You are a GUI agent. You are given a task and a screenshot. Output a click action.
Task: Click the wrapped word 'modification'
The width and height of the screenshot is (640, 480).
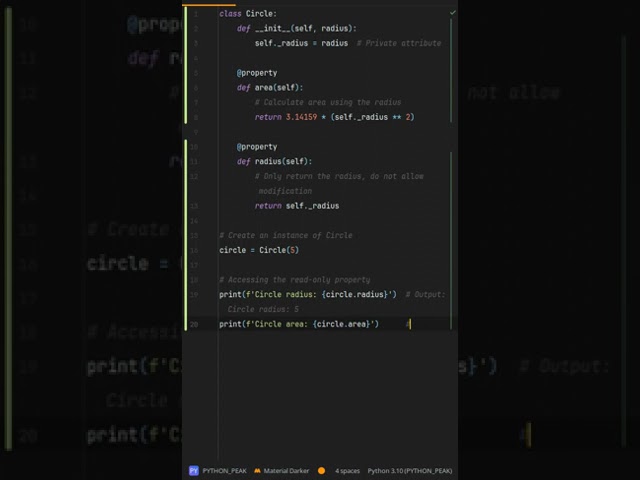[x=285, y=191]
